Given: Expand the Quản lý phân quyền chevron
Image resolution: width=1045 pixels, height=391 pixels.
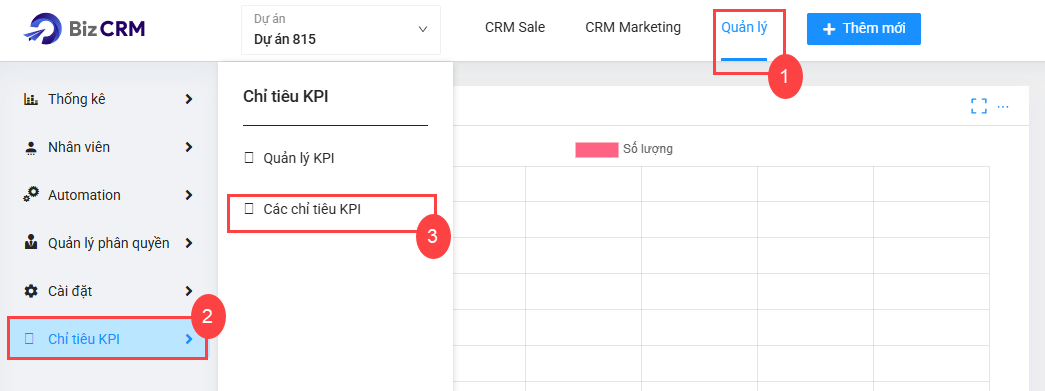Looking at the screenshot, I should click(x=189, y=243).
